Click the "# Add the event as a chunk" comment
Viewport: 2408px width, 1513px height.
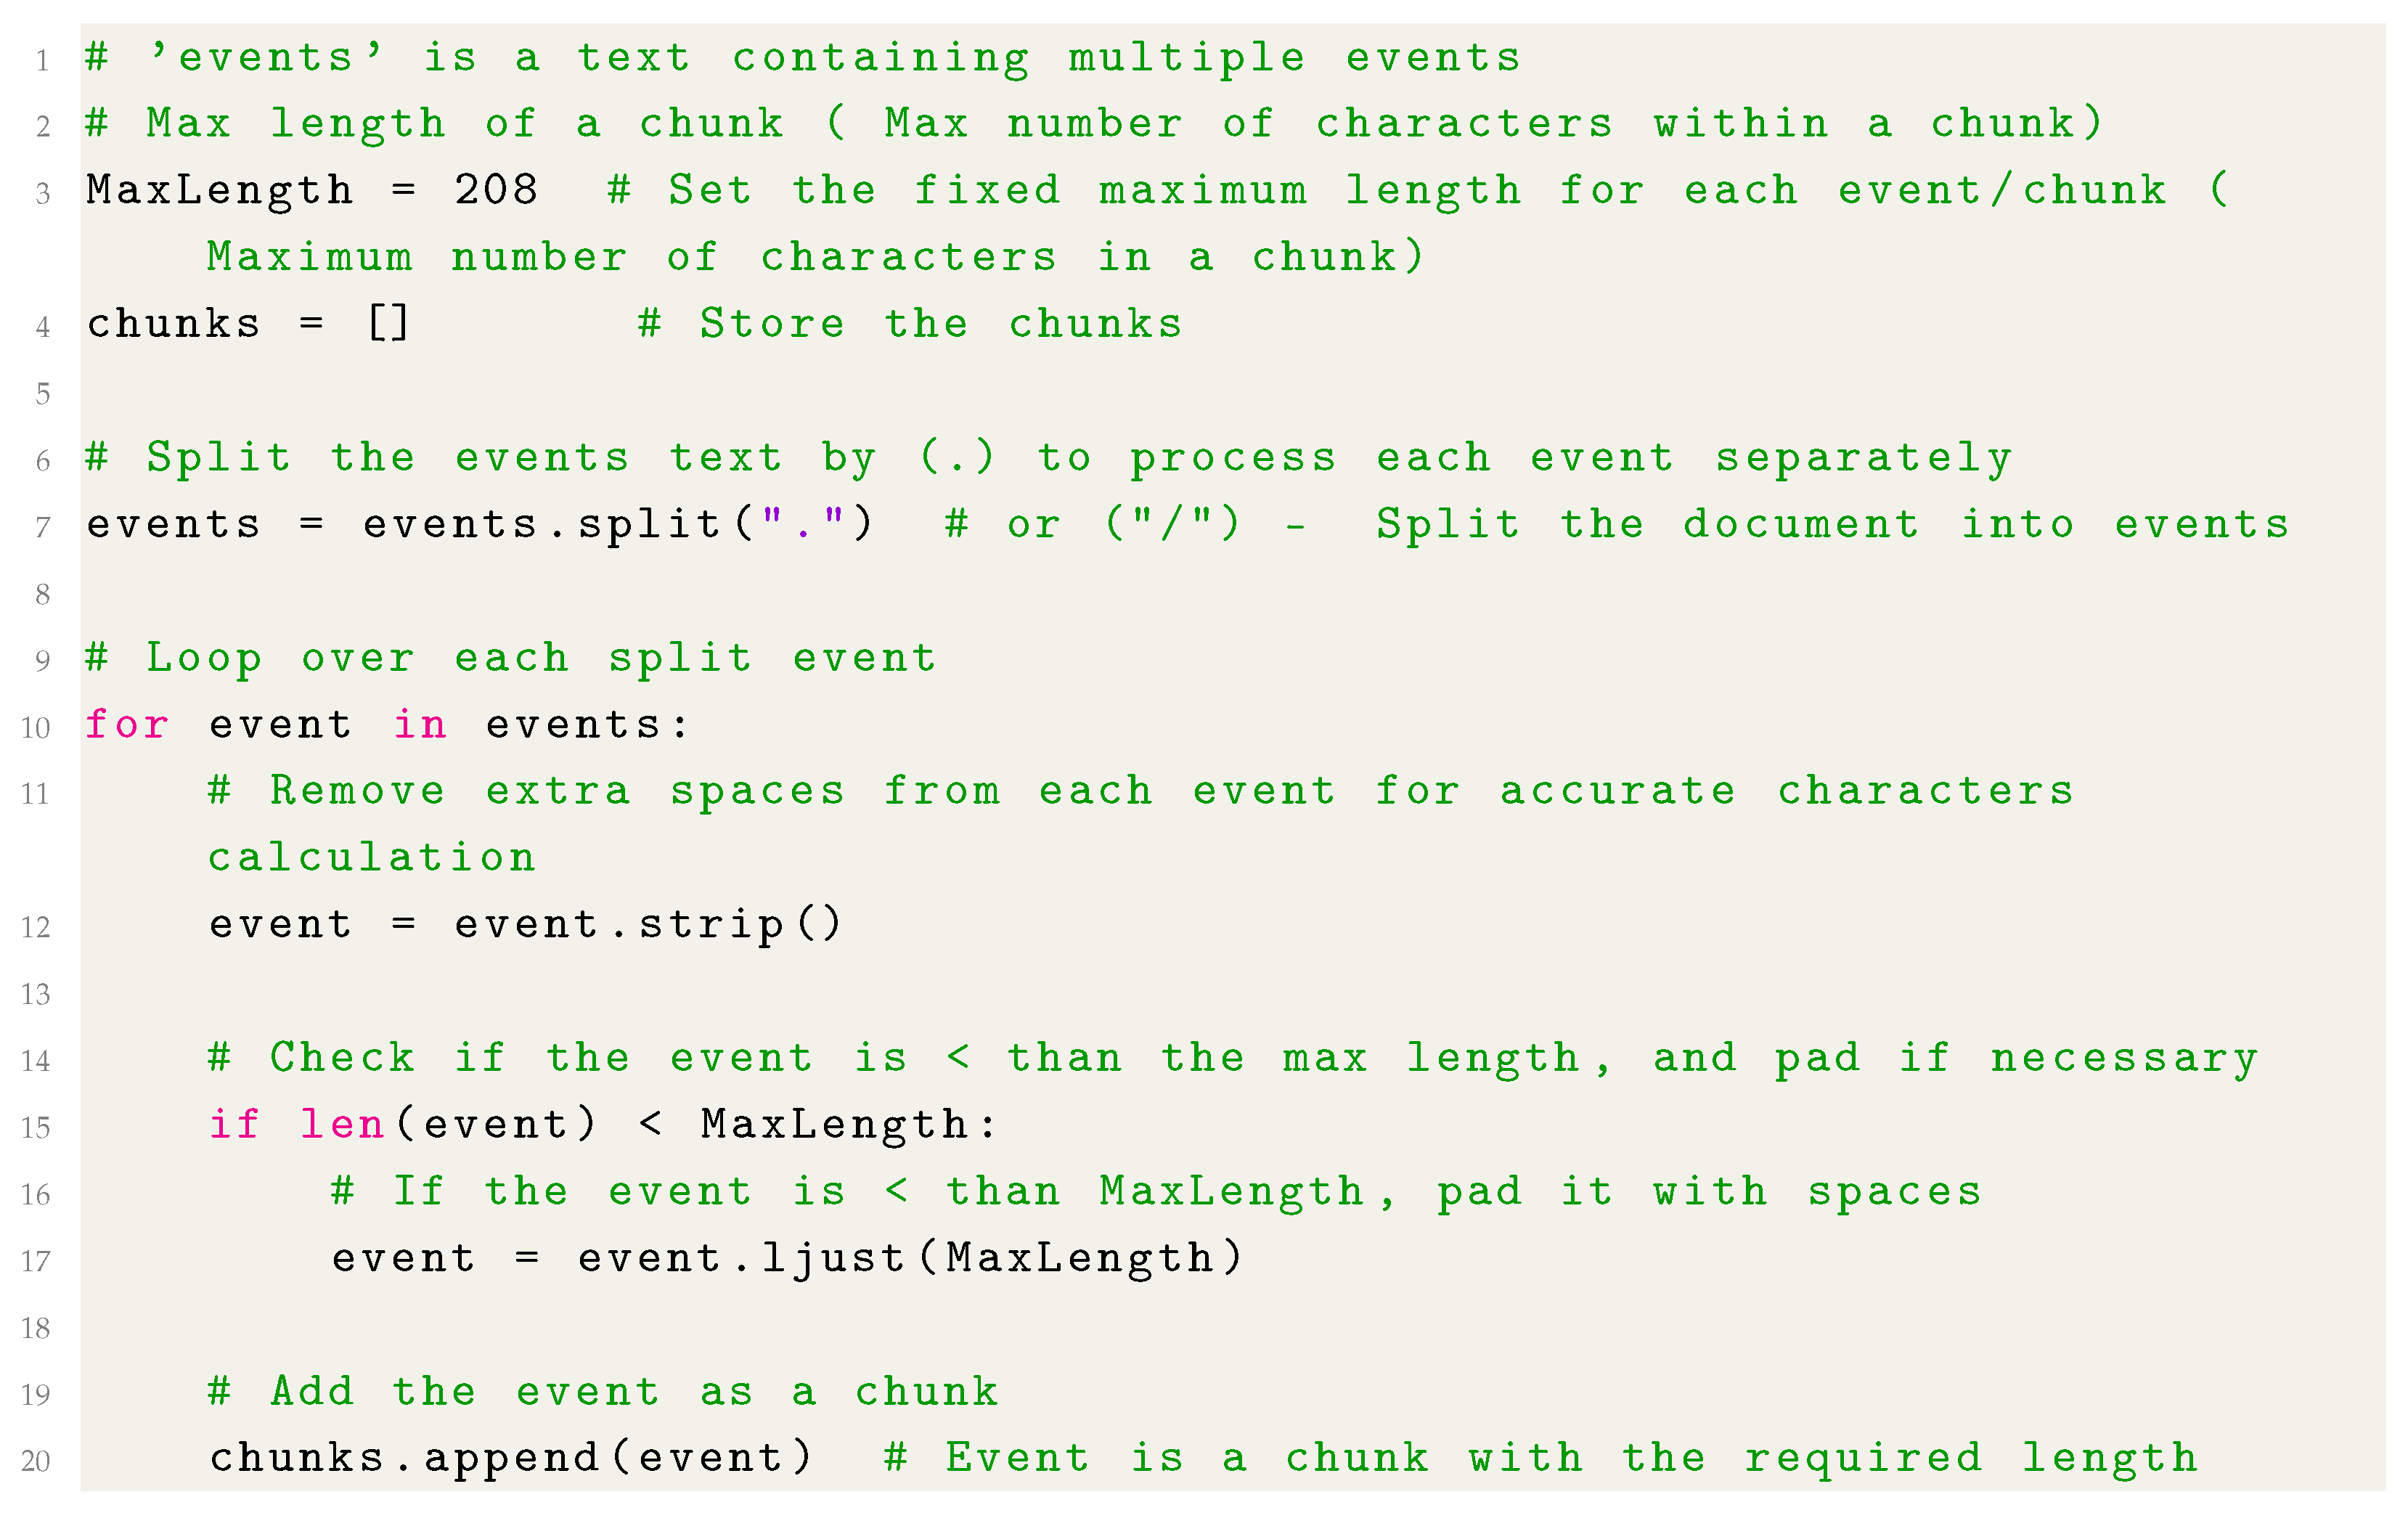pyautogui.click(x=603, y=1392)
